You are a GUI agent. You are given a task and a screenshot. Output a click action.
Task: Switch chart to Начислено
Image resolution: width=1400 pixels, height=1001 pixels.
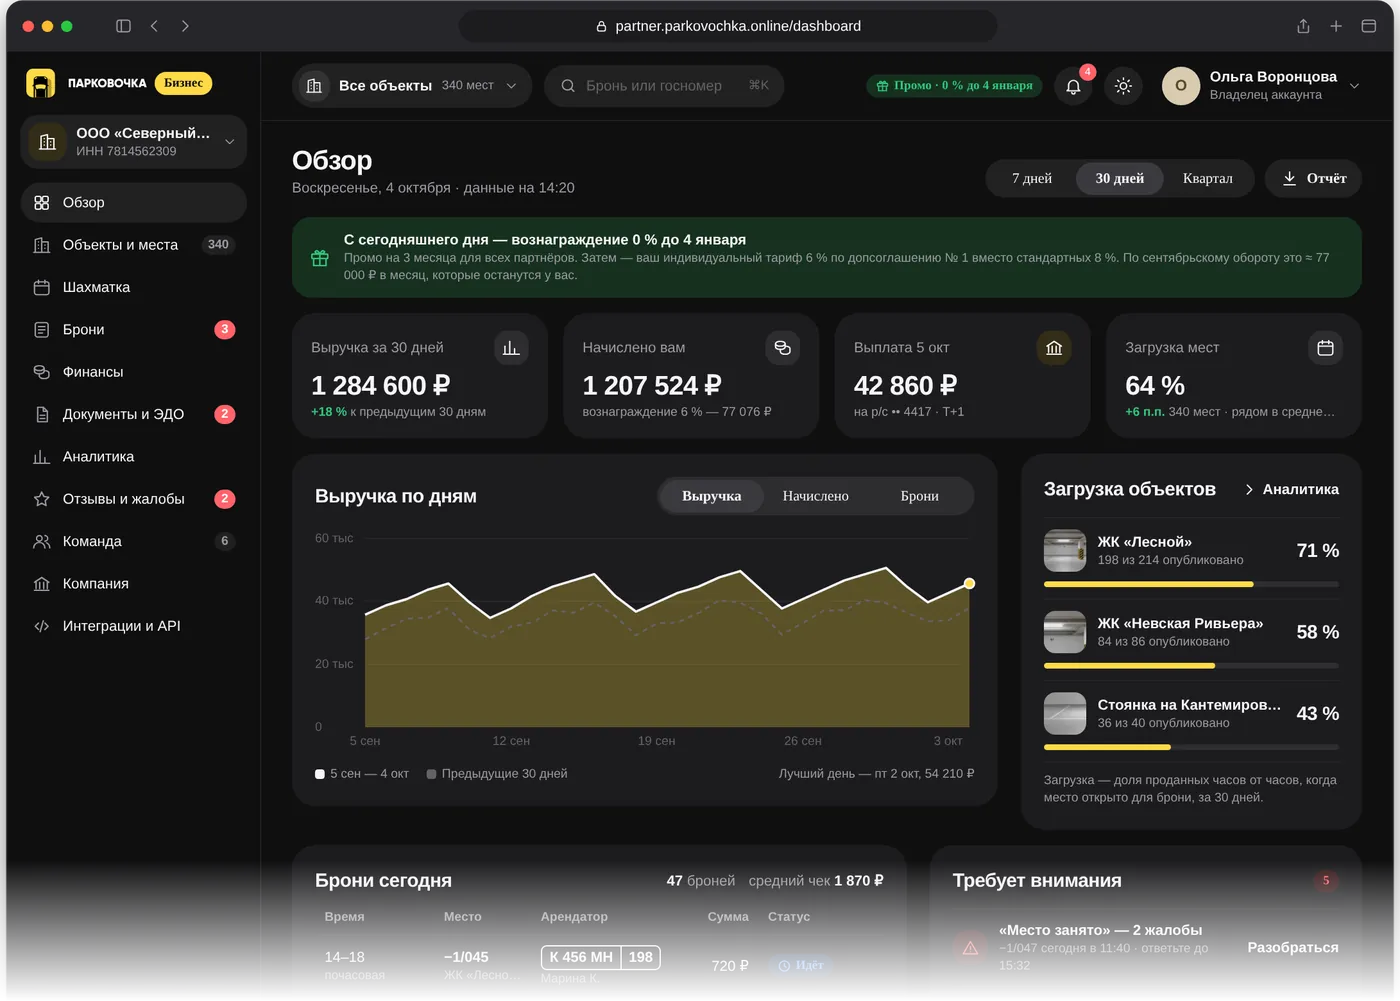click(816, 496)
